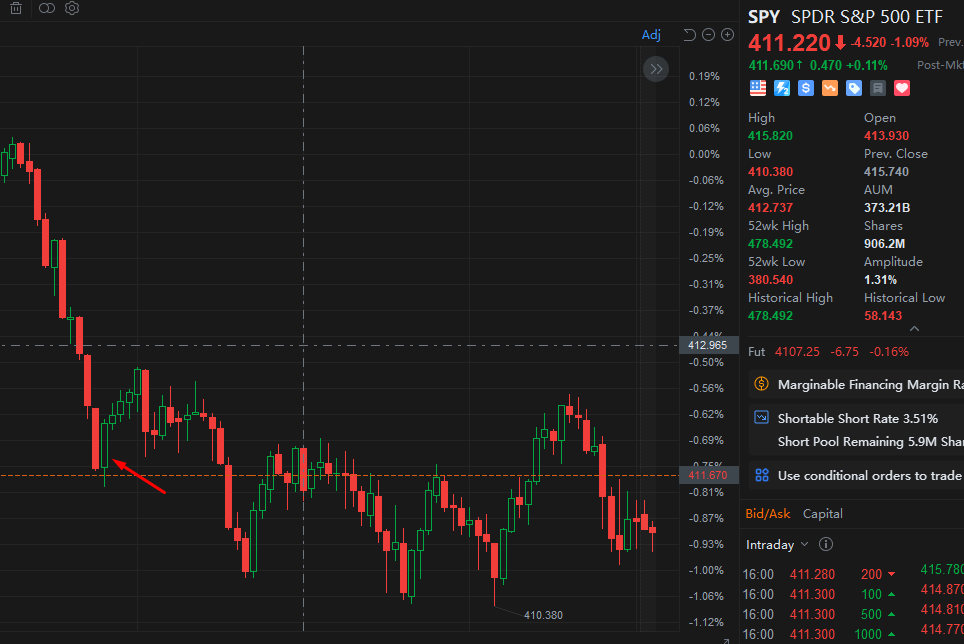
Task: Click the trash delete-drawings icon
Action: point(16,8)
